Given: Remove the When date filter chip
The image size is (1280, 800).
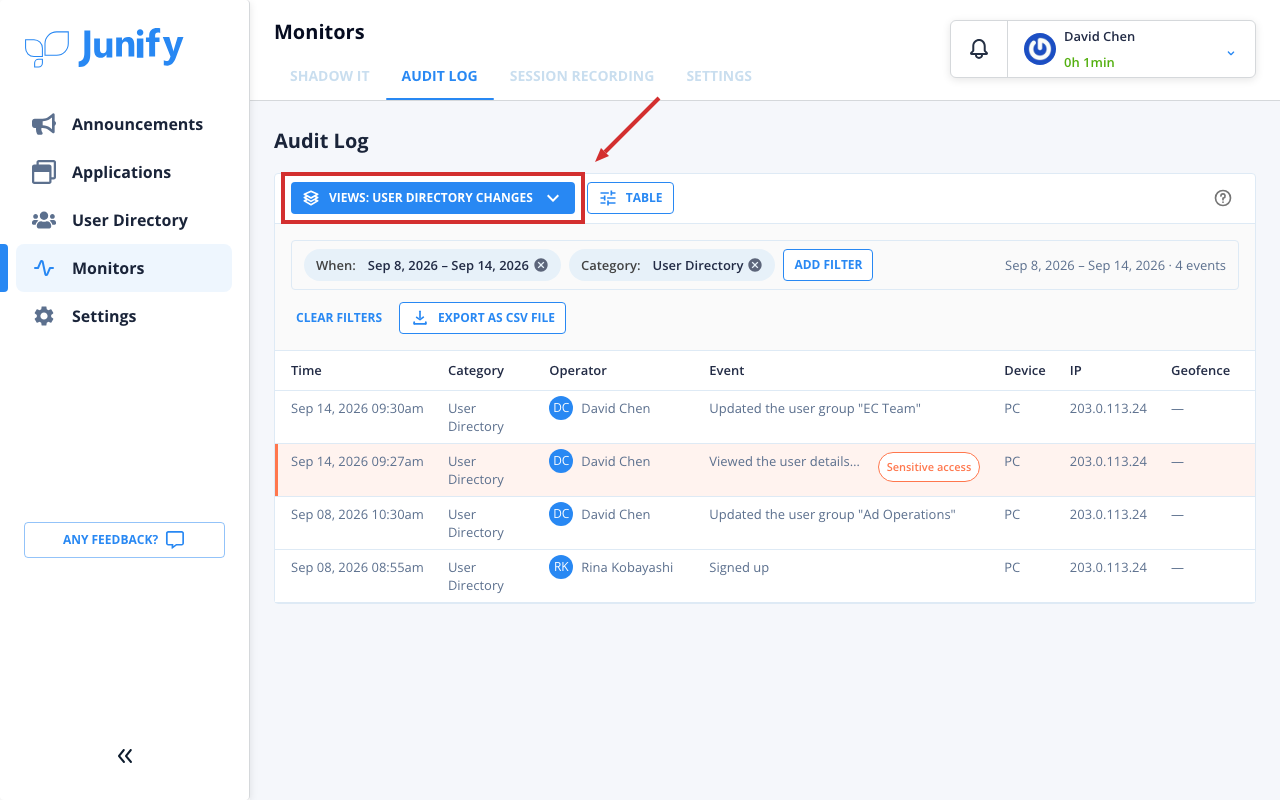Looking at the screenshot, I should (541, 265).
